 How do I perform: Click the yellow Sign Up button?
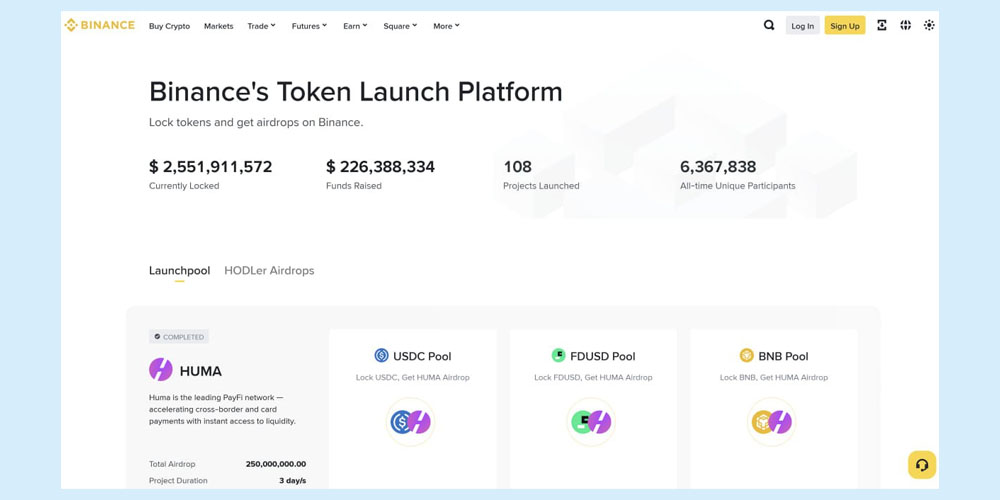(x=844, y=26)
